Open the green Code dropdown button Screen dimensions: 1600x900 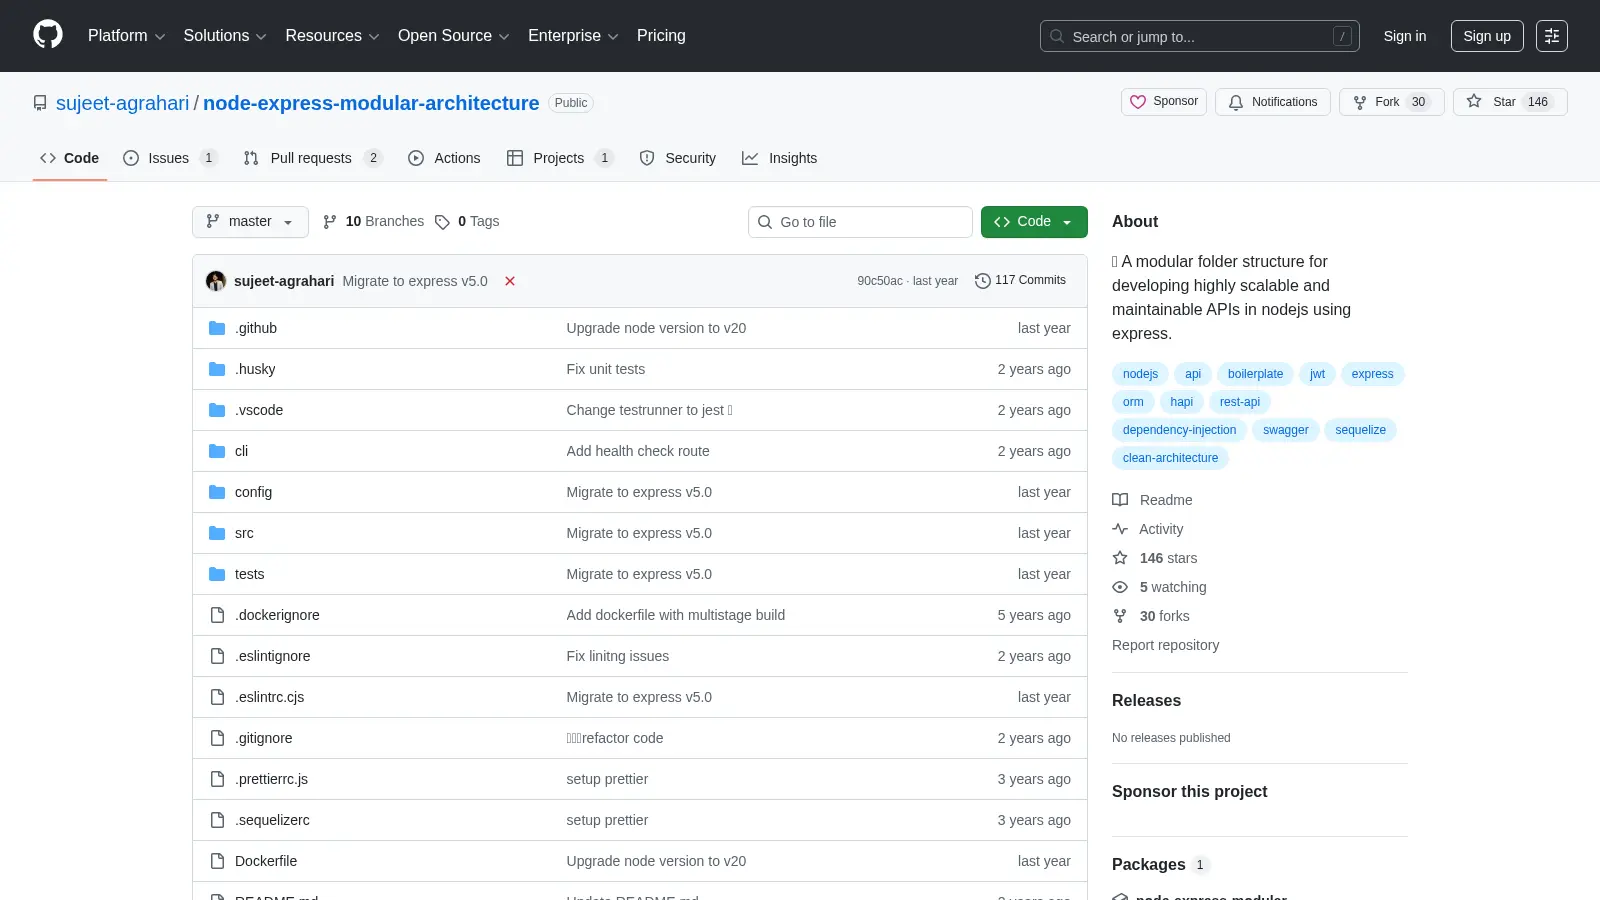point(1034,222)
